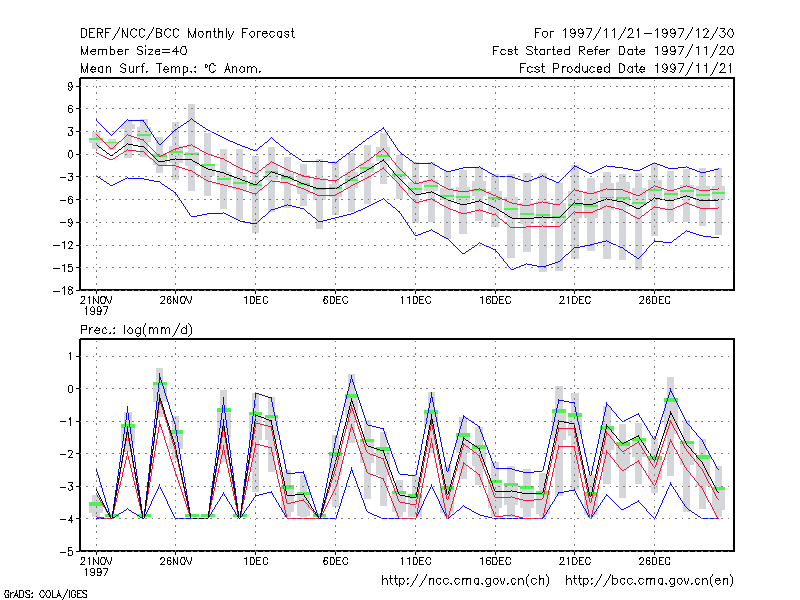Click the -18 value on temperature y-axis

click(64, 290)
